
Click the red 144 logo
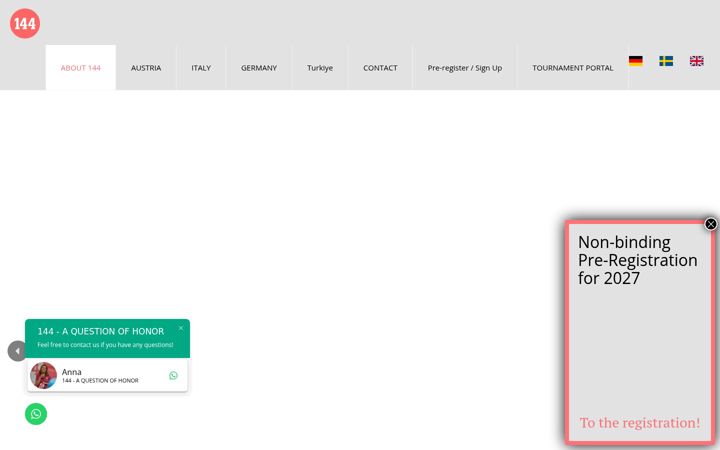(x=25, y=23)
